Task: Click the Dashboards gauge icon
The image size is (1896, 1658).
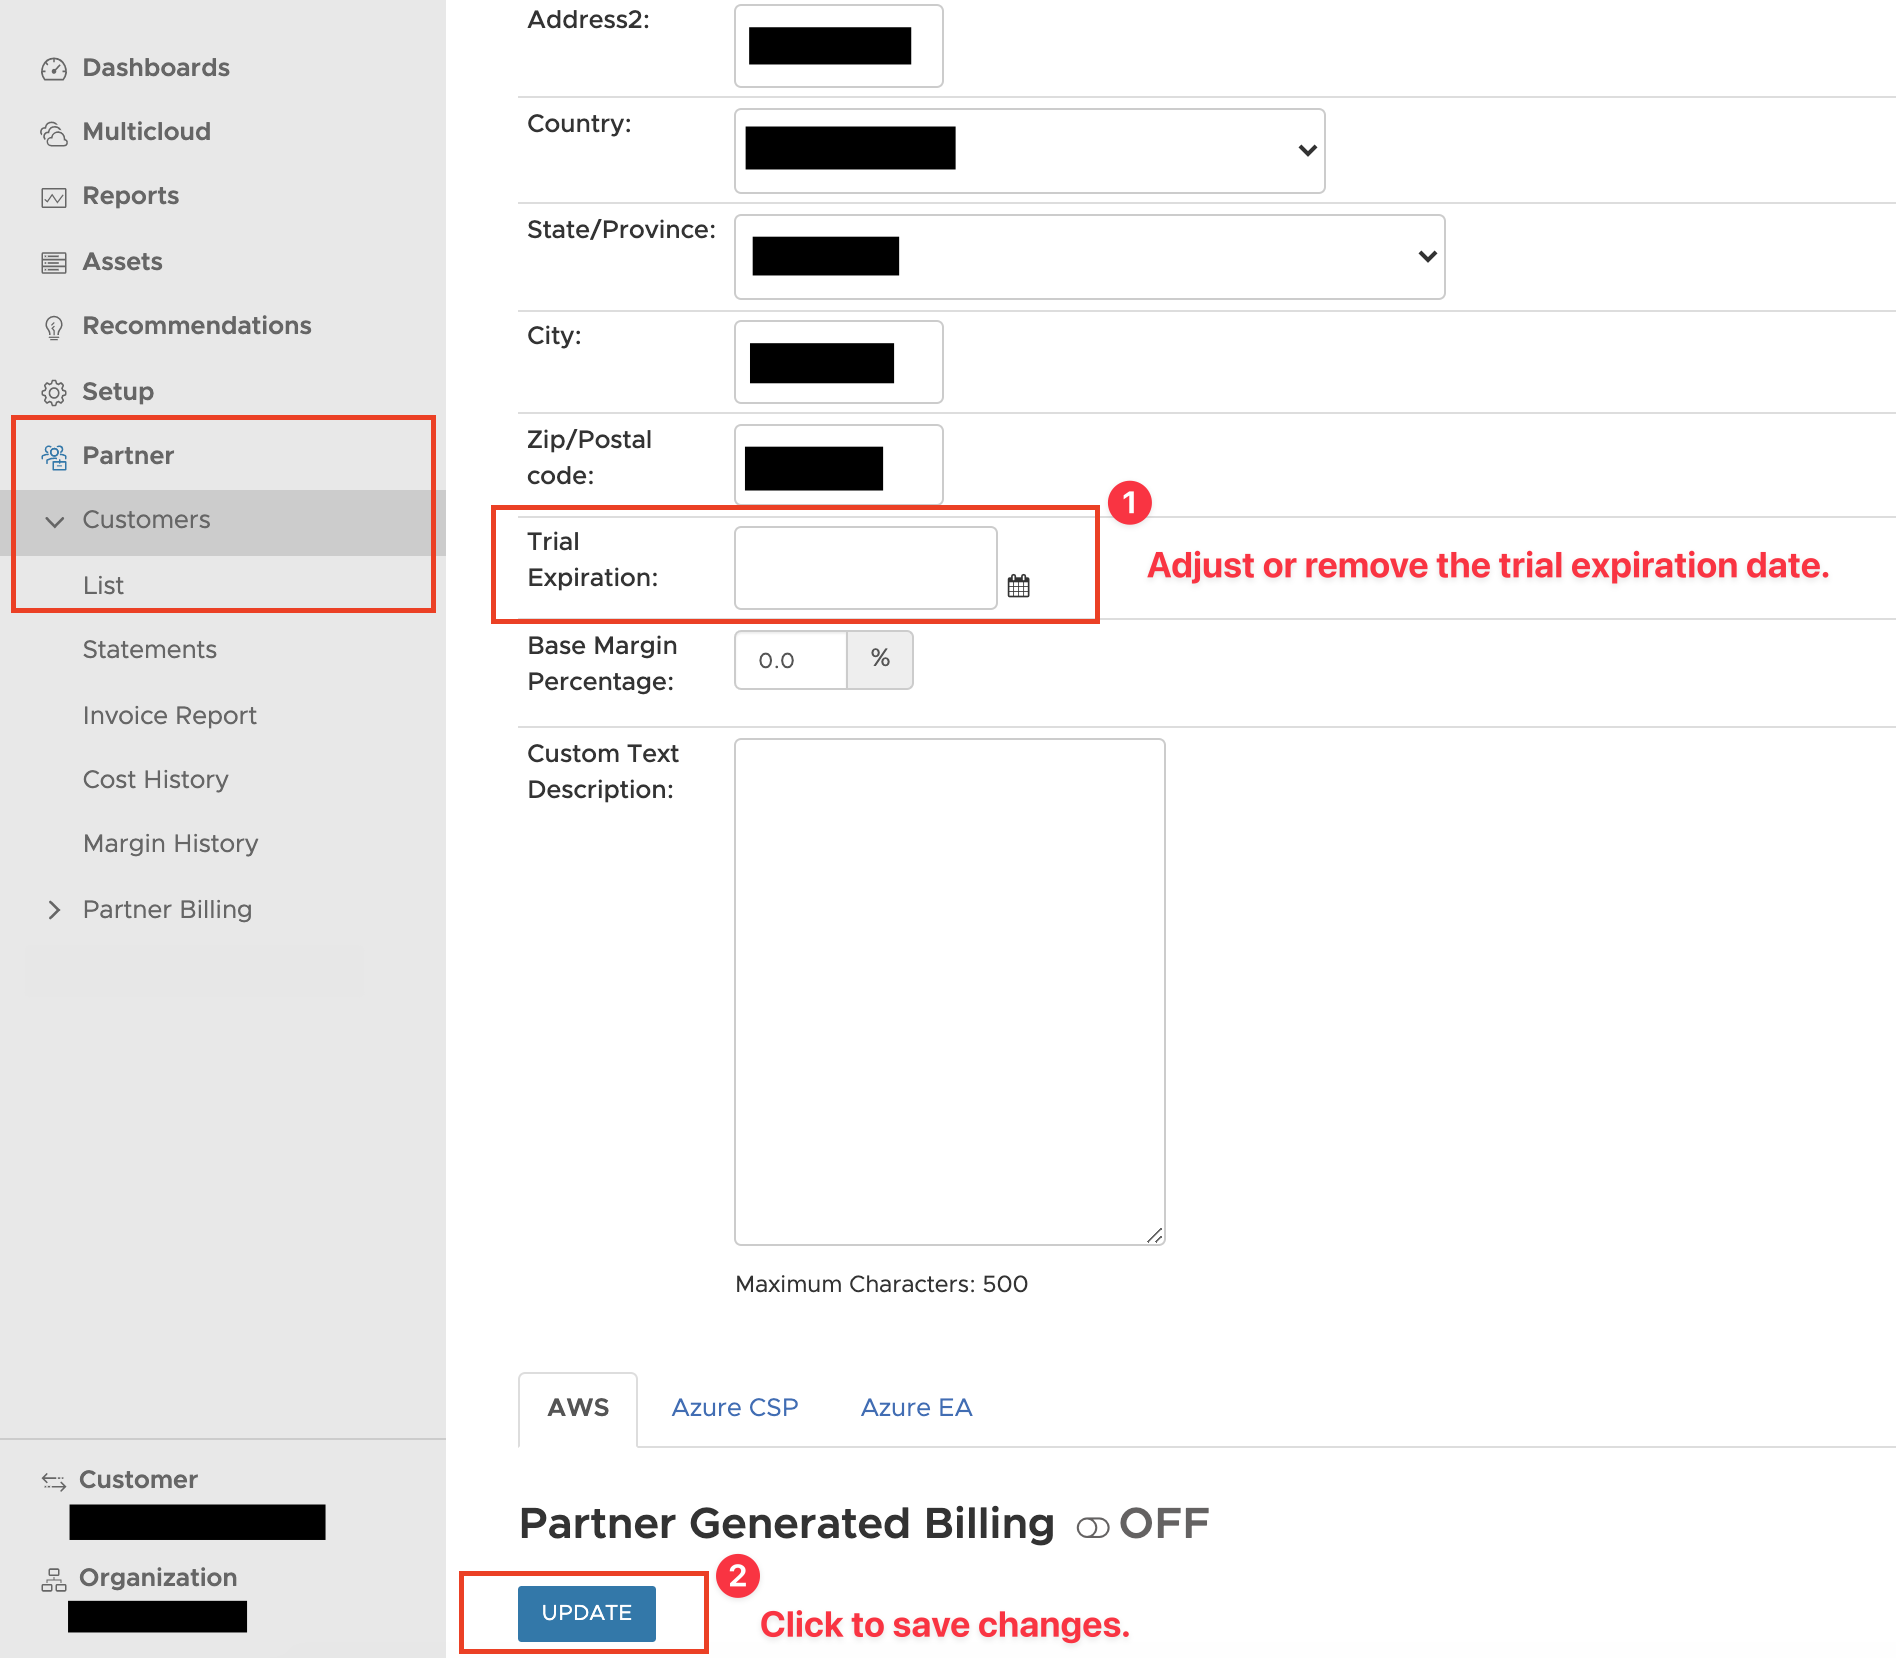Action: (54, 69)
